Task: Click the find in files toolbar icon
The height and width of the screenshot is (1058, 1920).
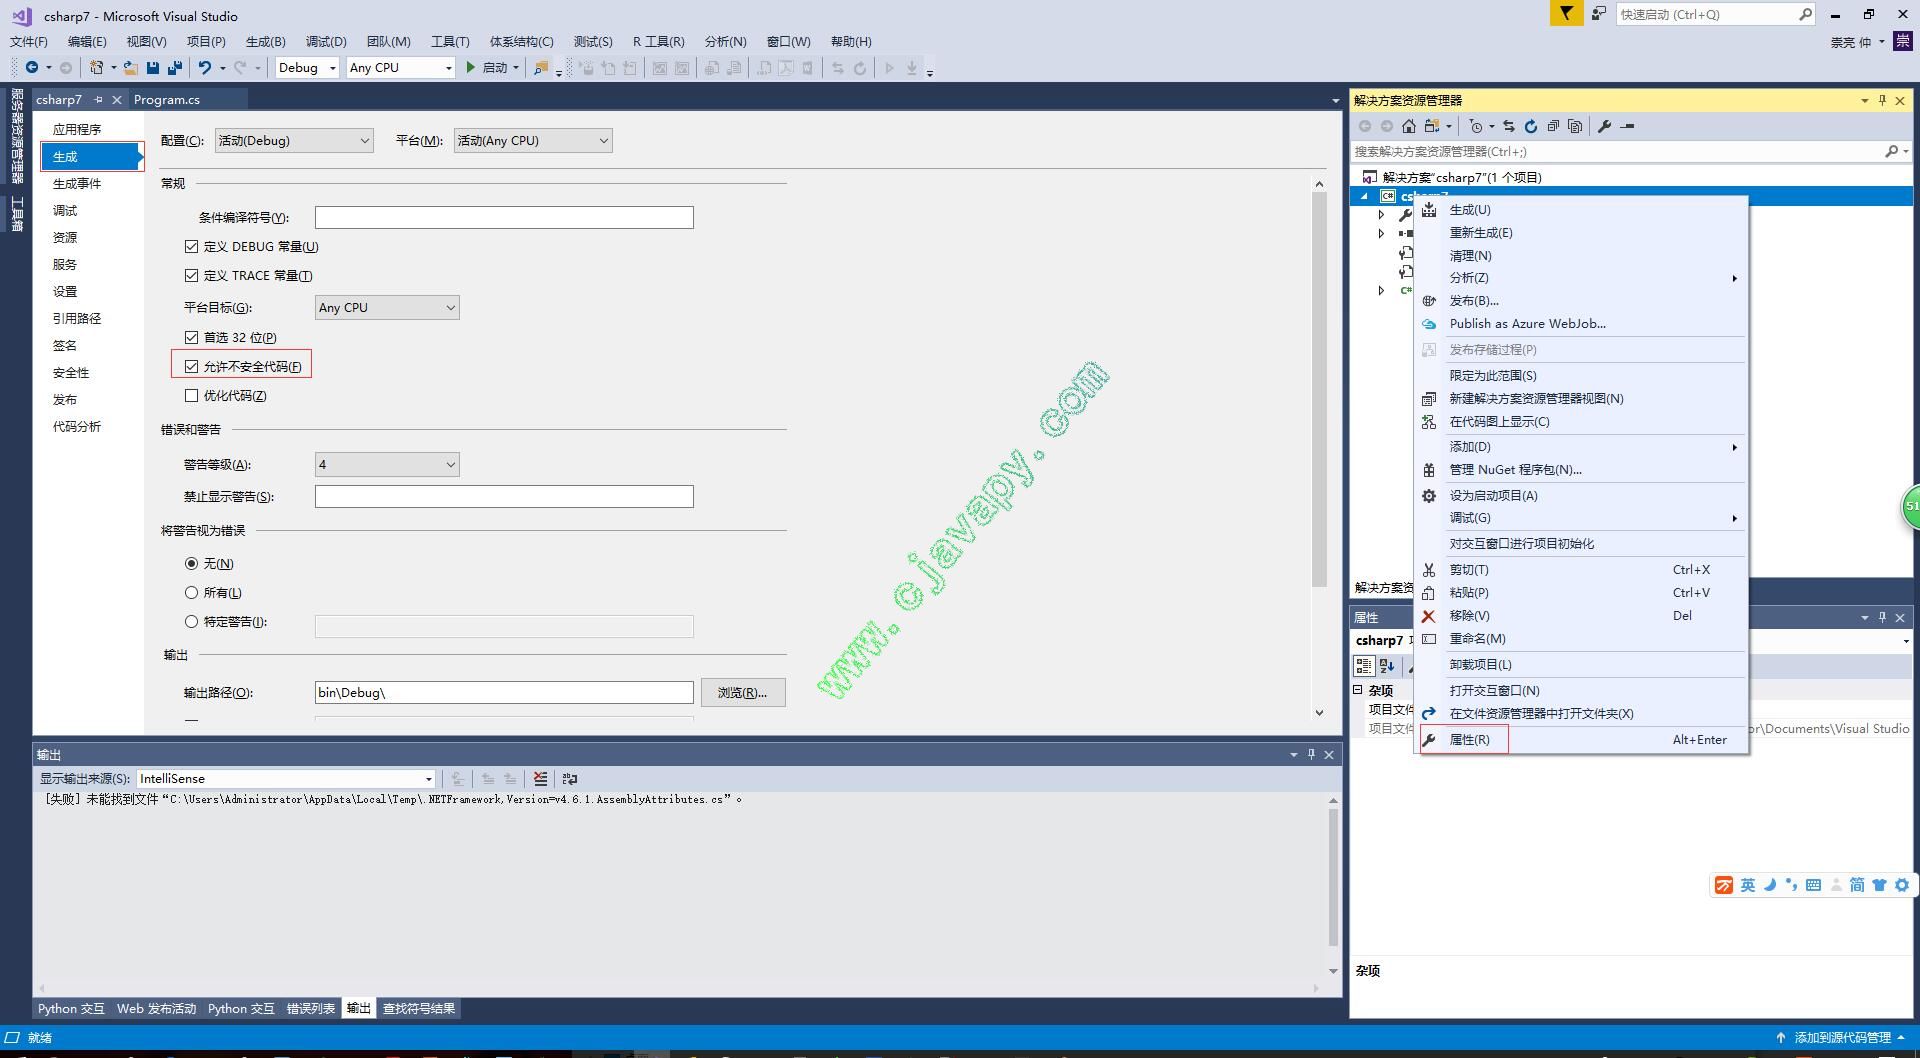Action: [541, 68]
